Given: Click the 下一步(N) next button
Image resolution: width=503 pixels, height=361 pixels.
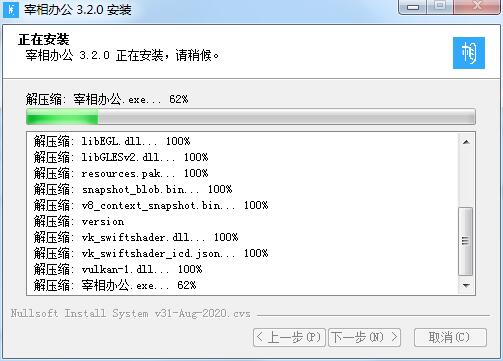Looking at the screenshot, I should pos(364,338).
